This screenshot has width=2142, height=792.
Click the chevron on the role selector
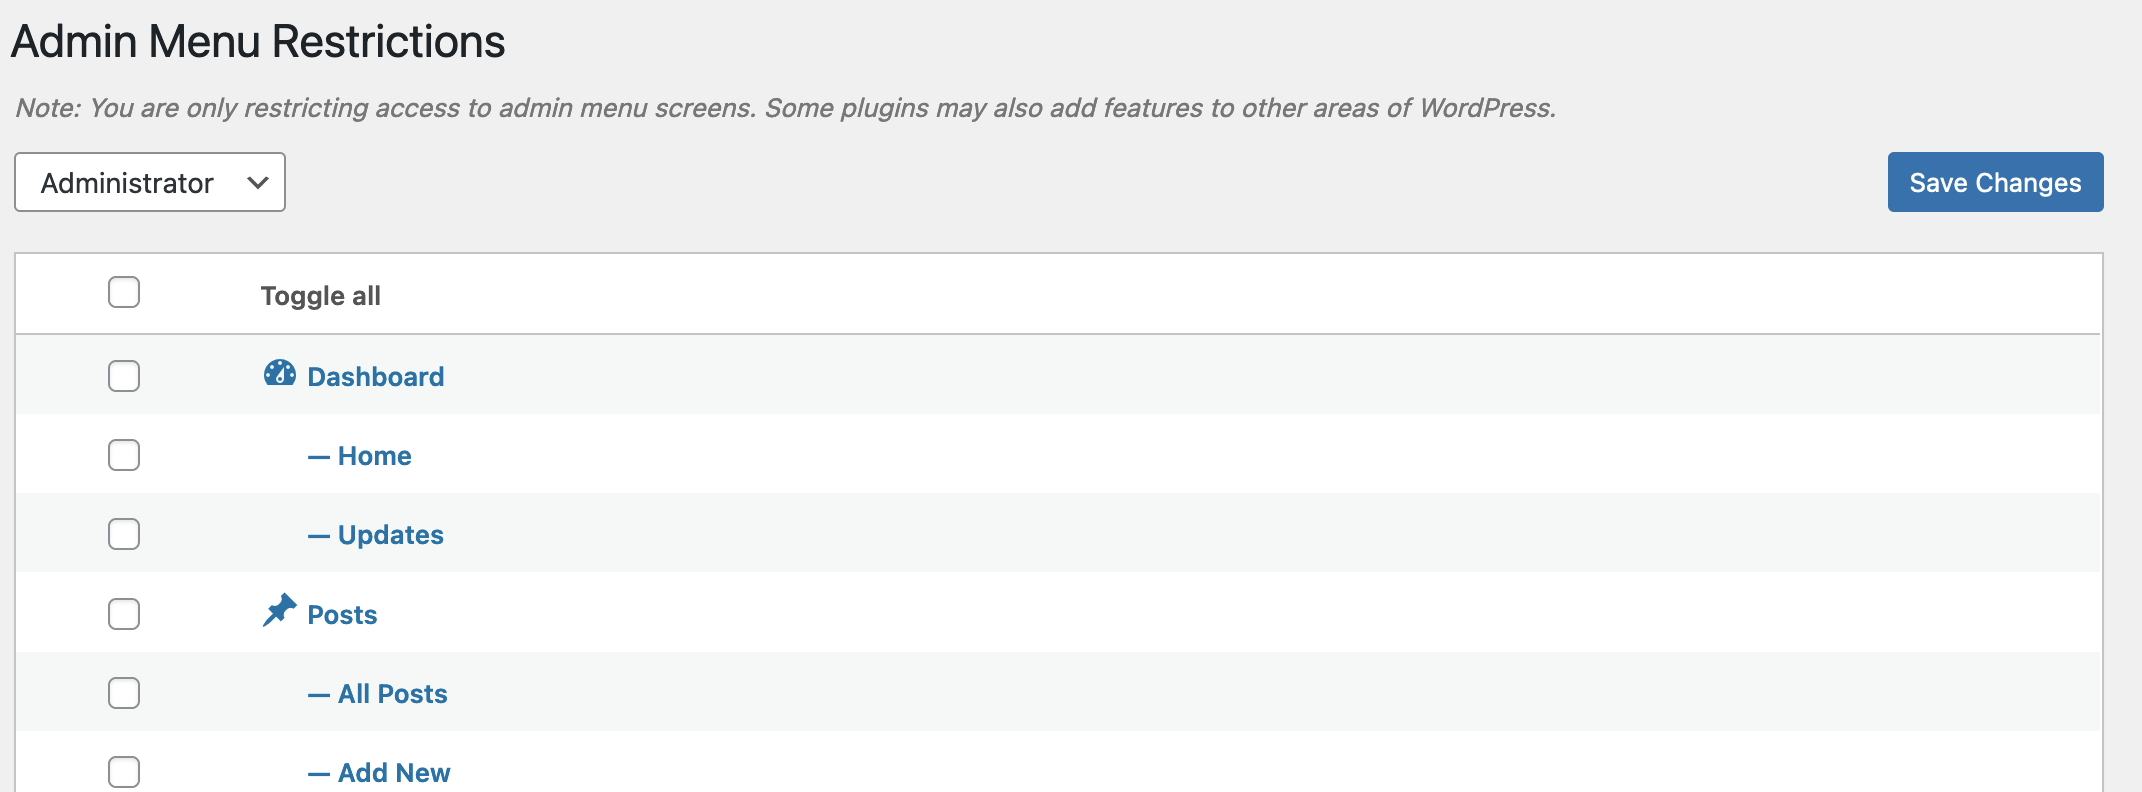pos(258,182)
